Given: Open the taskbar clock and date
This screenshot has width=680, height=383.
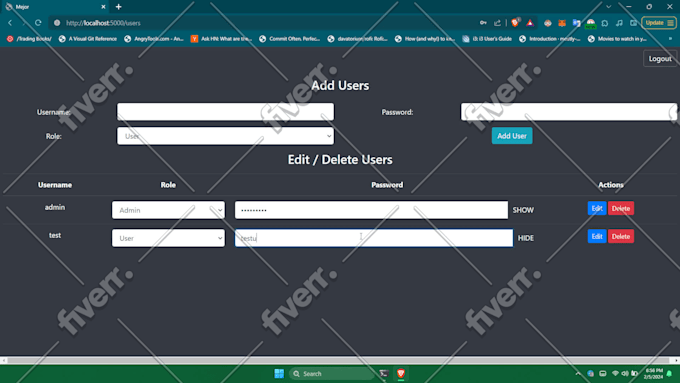Looking at the screenshot, I should click(x=654, y=373).
